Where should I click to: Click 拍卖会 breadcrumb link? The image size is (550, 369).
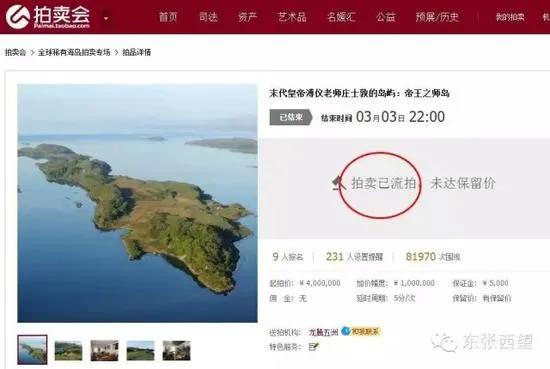click(15, 52)
